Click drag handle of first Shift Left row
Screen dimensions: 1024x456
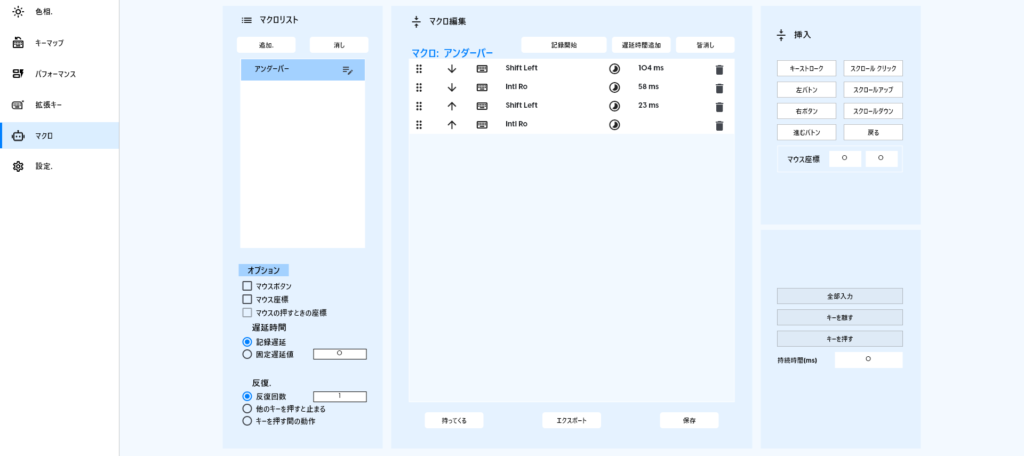(419, 69)
